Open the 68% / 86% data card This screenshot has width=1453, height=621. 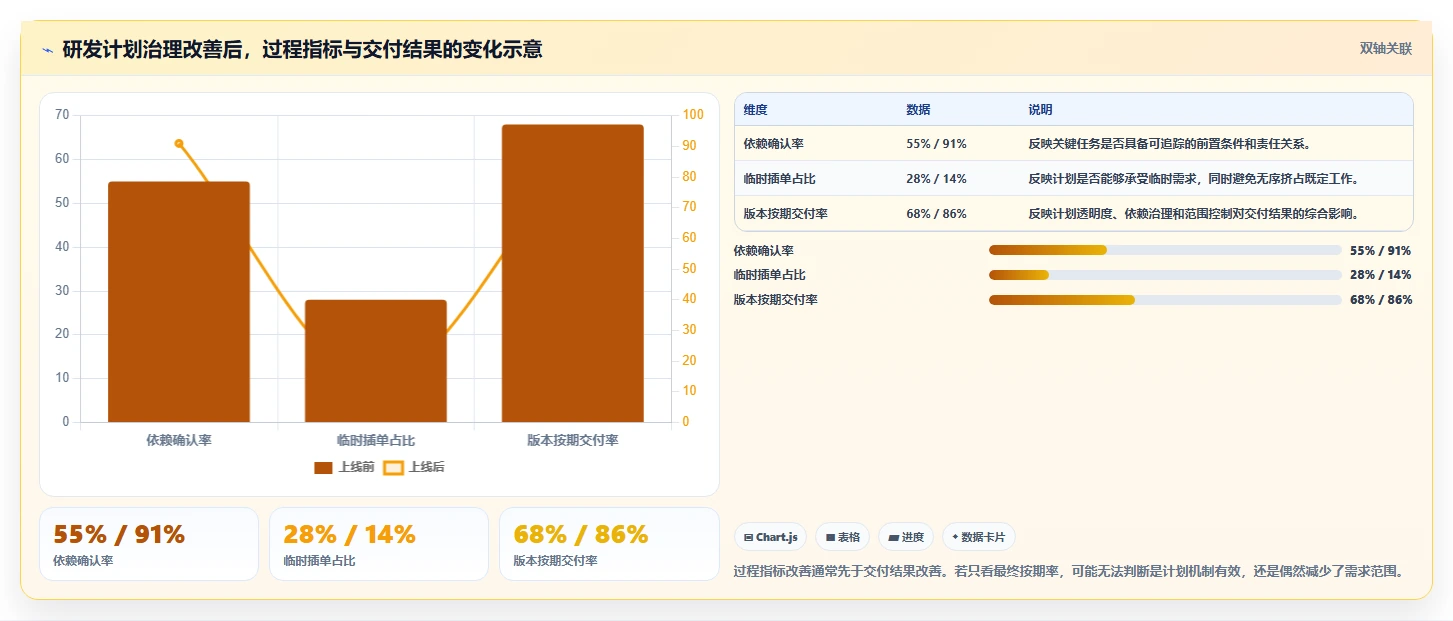tap(609, 544)
